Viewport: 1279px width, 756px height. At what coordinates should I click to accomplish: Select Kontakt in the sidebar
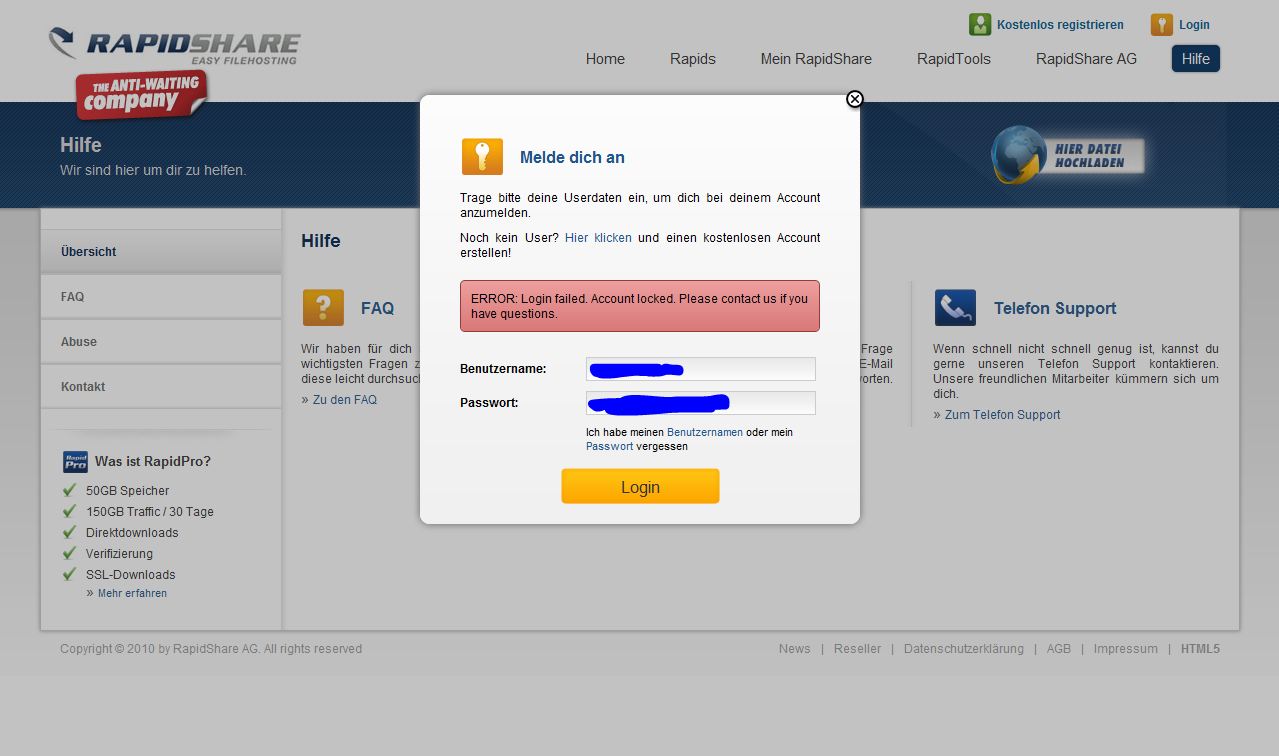coord(161,387)
